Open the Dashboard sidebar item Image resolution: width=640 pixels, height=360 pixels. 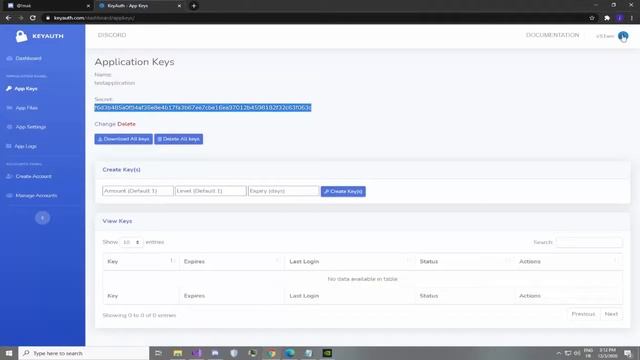[29, 58]
